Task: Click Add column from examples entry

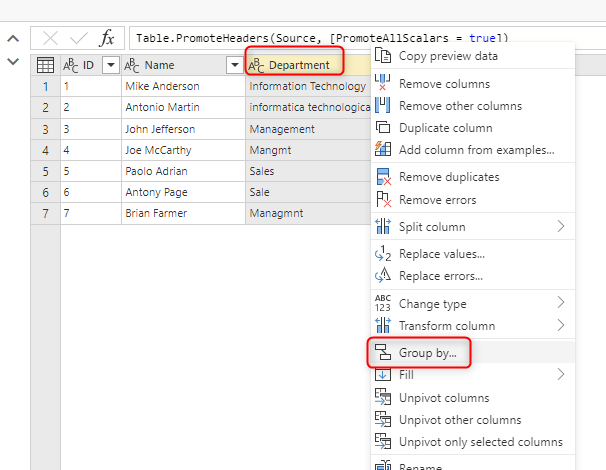Action: click(476, 150)
